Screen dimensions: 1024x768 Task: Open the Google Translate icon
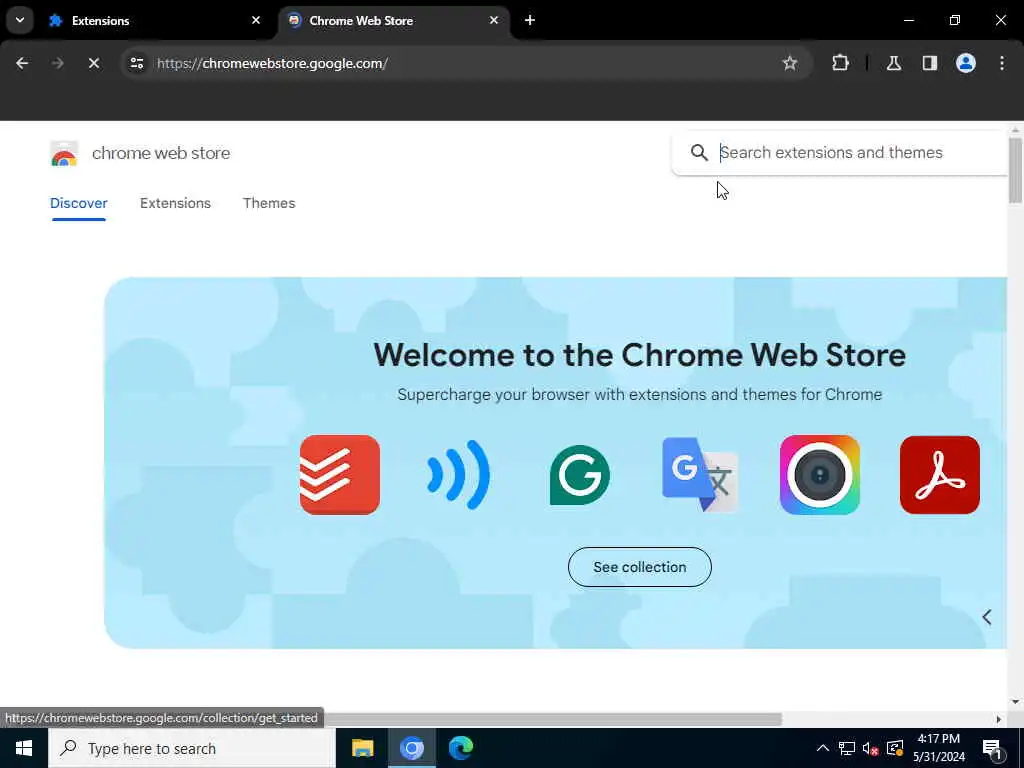(x=700, y=475)
